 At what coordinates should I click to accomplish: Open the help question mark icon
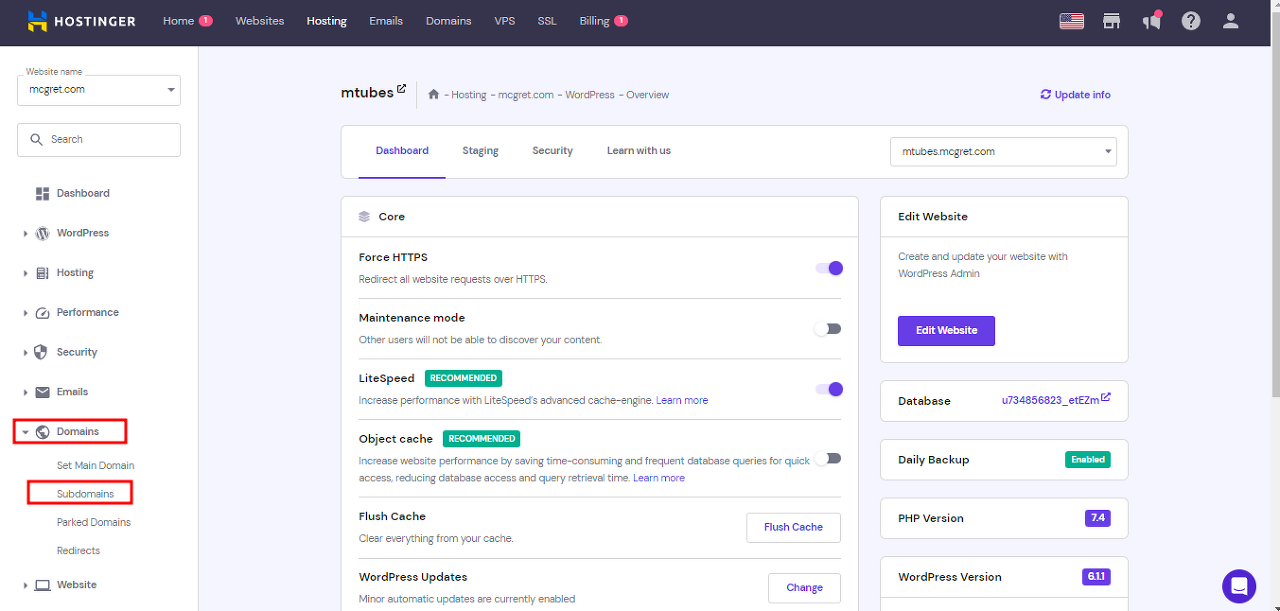(1191, 21)
